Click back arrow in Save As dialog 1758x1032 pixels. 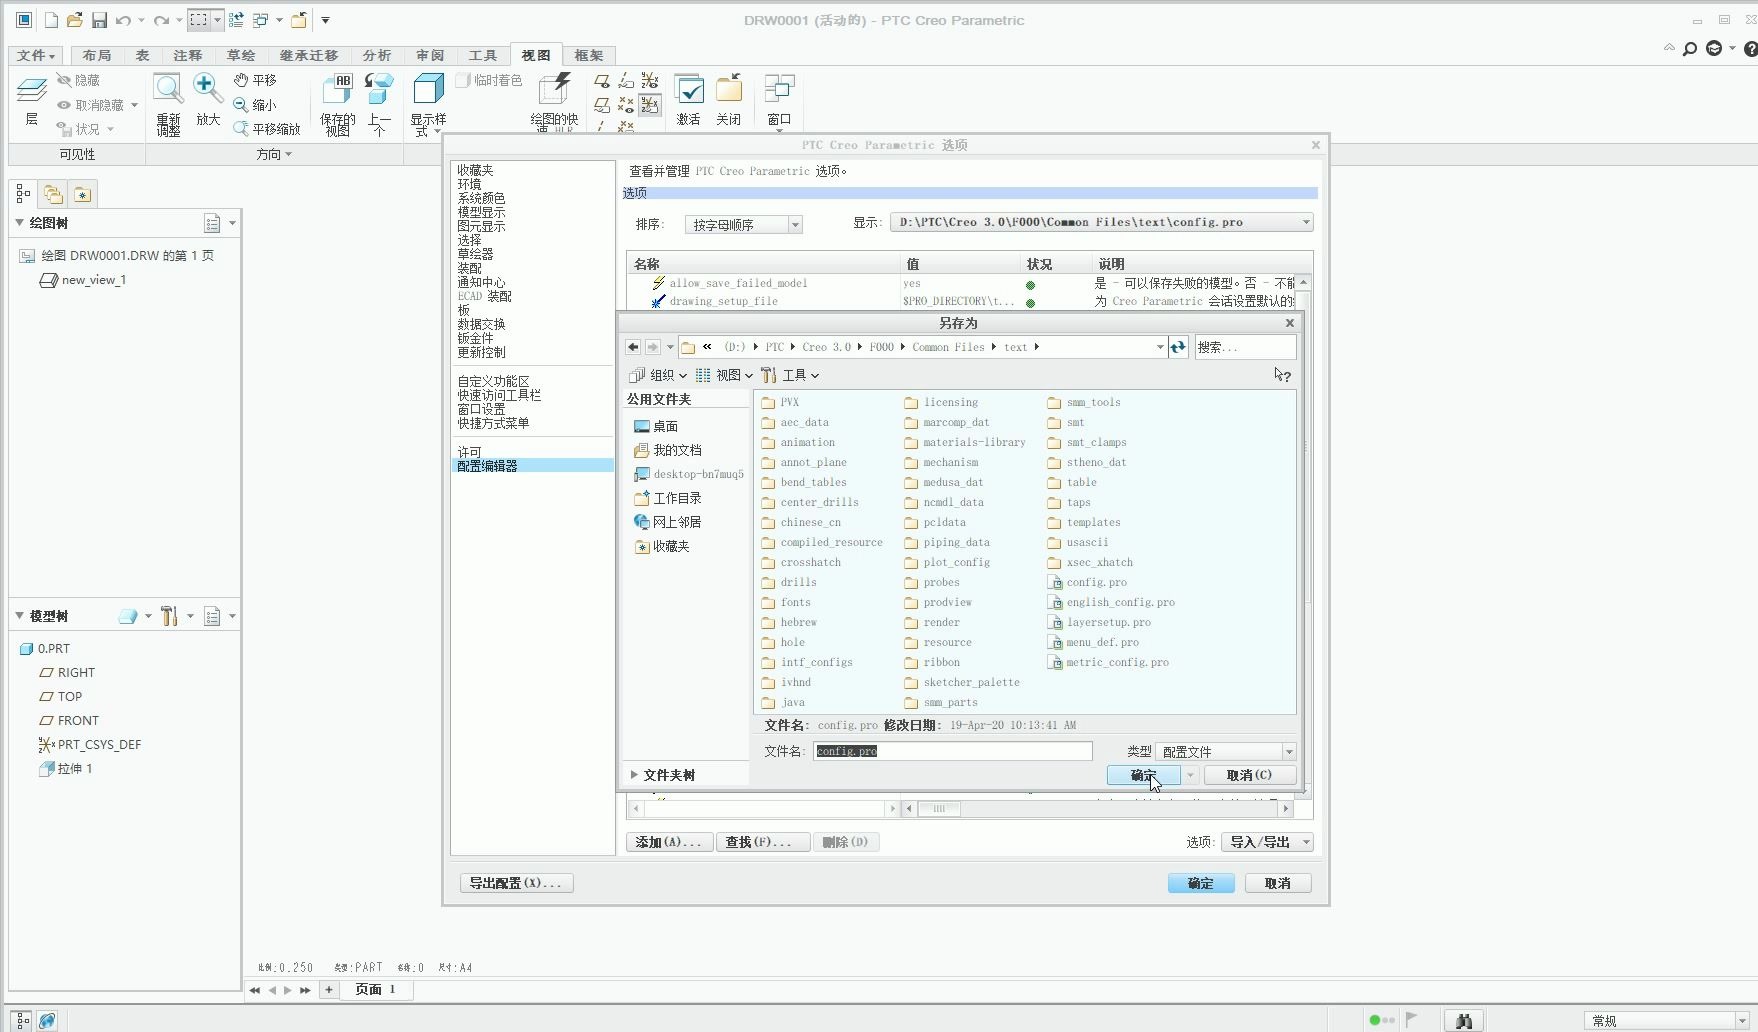tap(633, 347)
